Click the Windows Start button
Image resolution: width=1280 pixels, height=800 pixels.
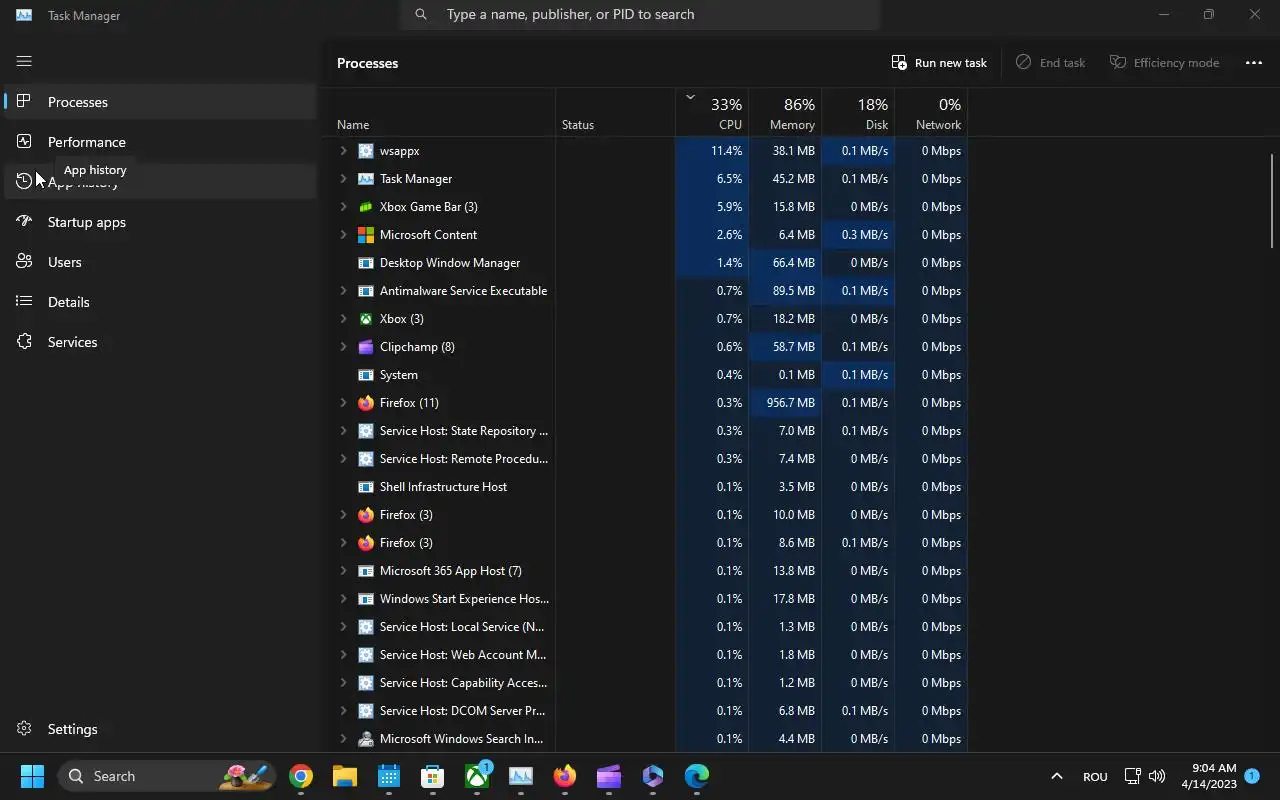[x=32, y=776]
